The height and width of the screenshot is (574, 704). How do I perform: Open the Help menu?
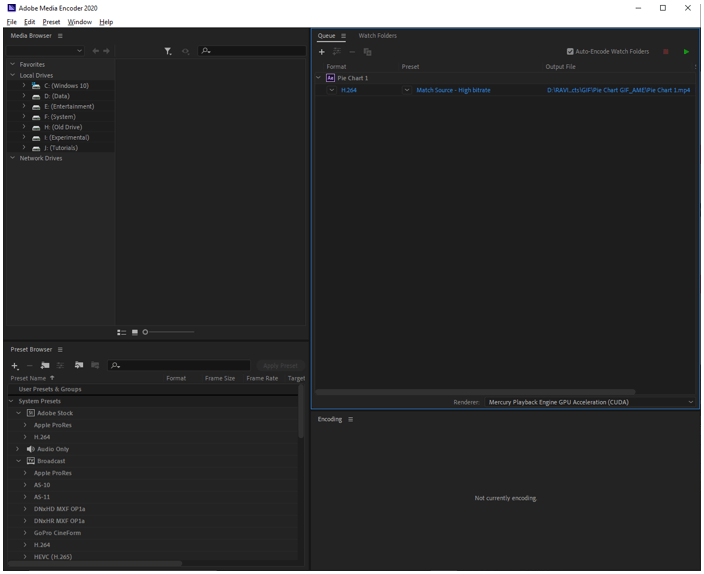[x=106, y=22]
